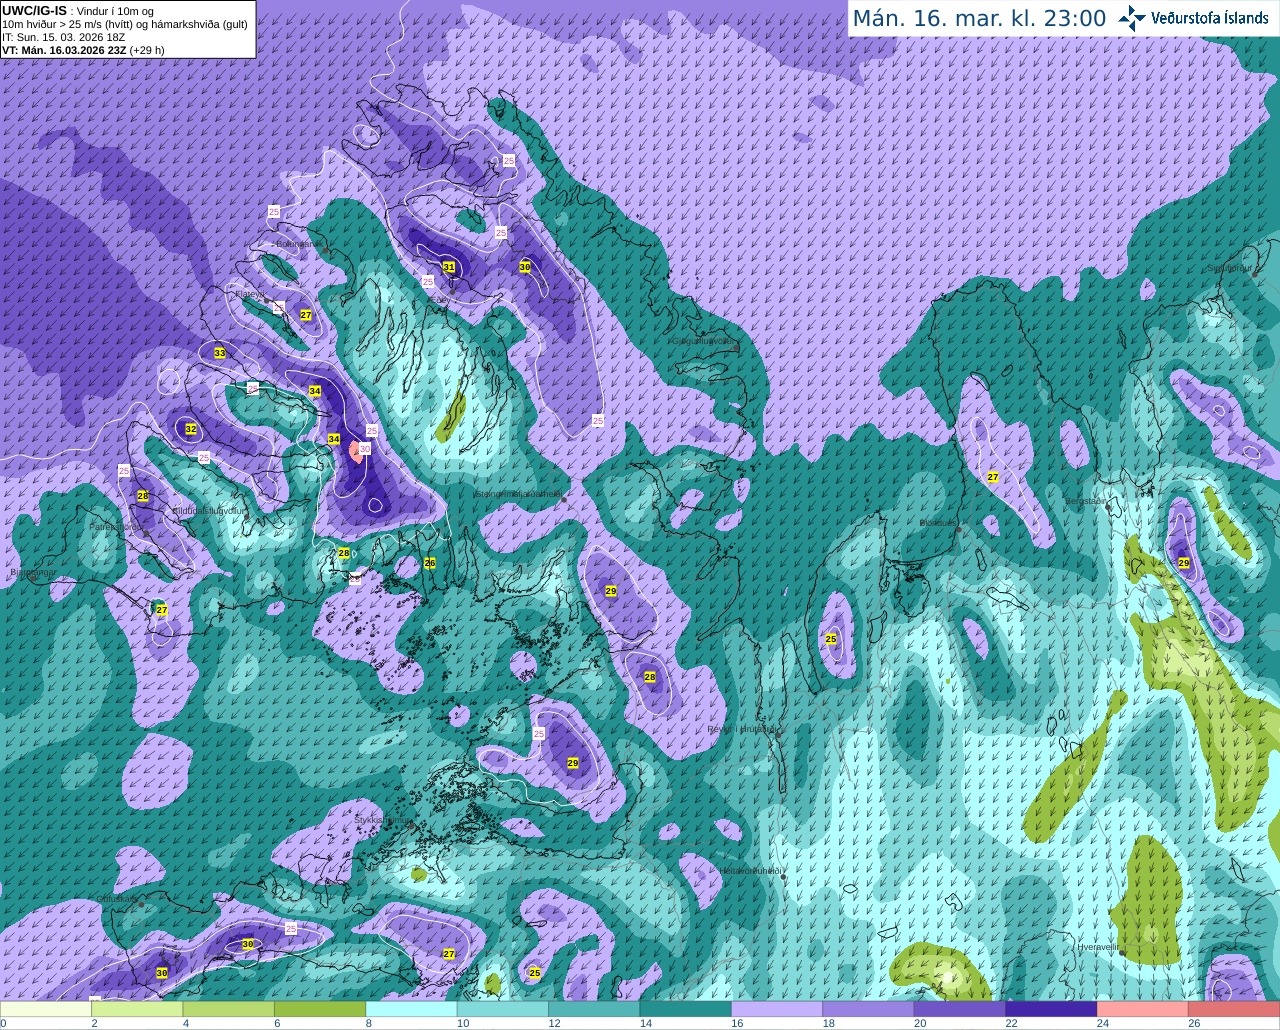This screenshot has height=1030, width=1280.
Task: Pick the dark indigo 22–24 legend swatch
Action: click(1051, 1009)
